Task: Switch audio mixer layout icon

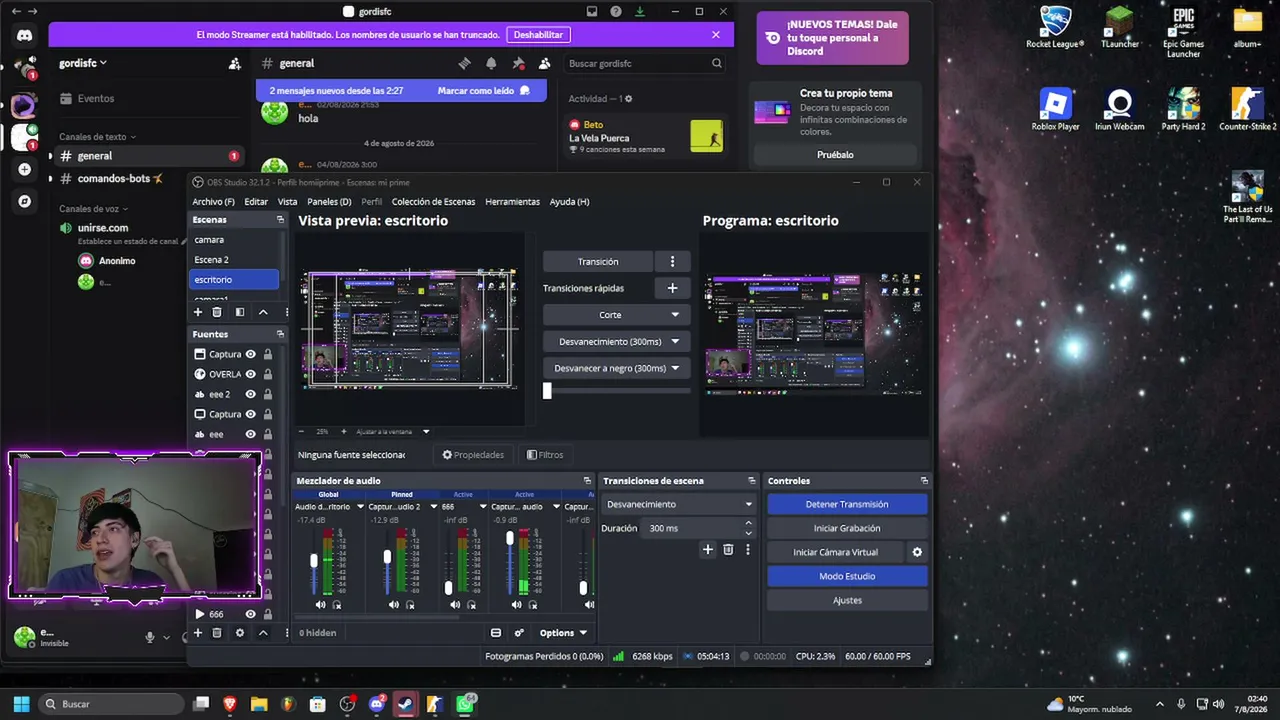Action: (495, 633)
